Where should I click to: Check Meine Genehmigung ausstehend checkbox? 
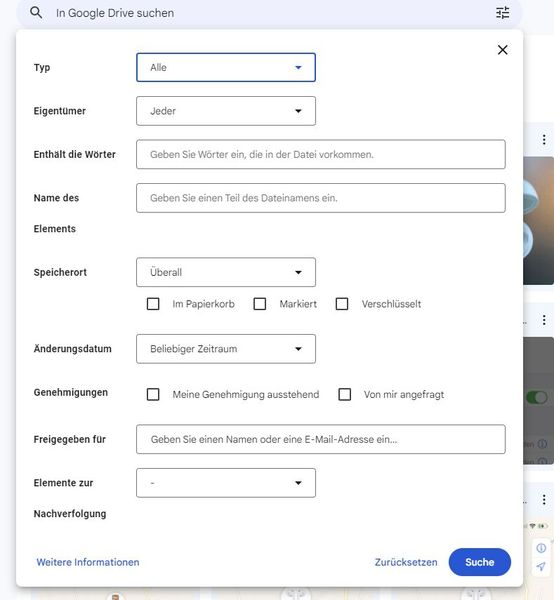point(153,394)
